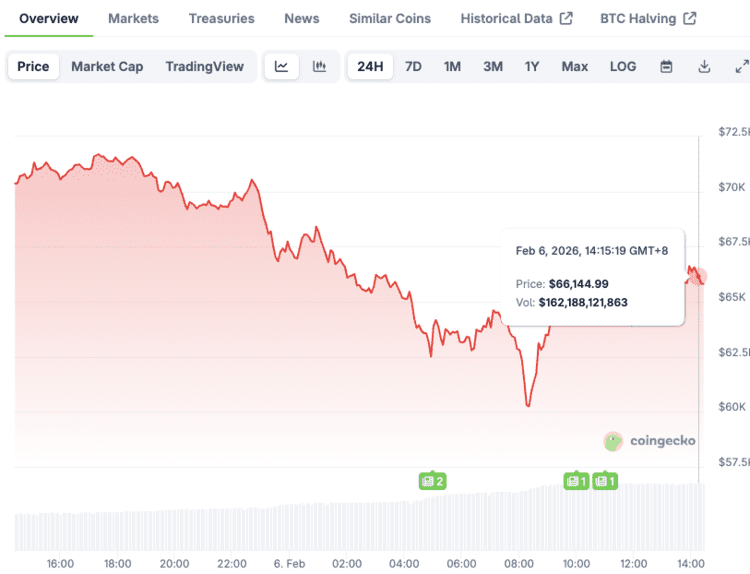Open the Treasuries tab
This screenshot has width=750, height=574.
coord(221,18)
